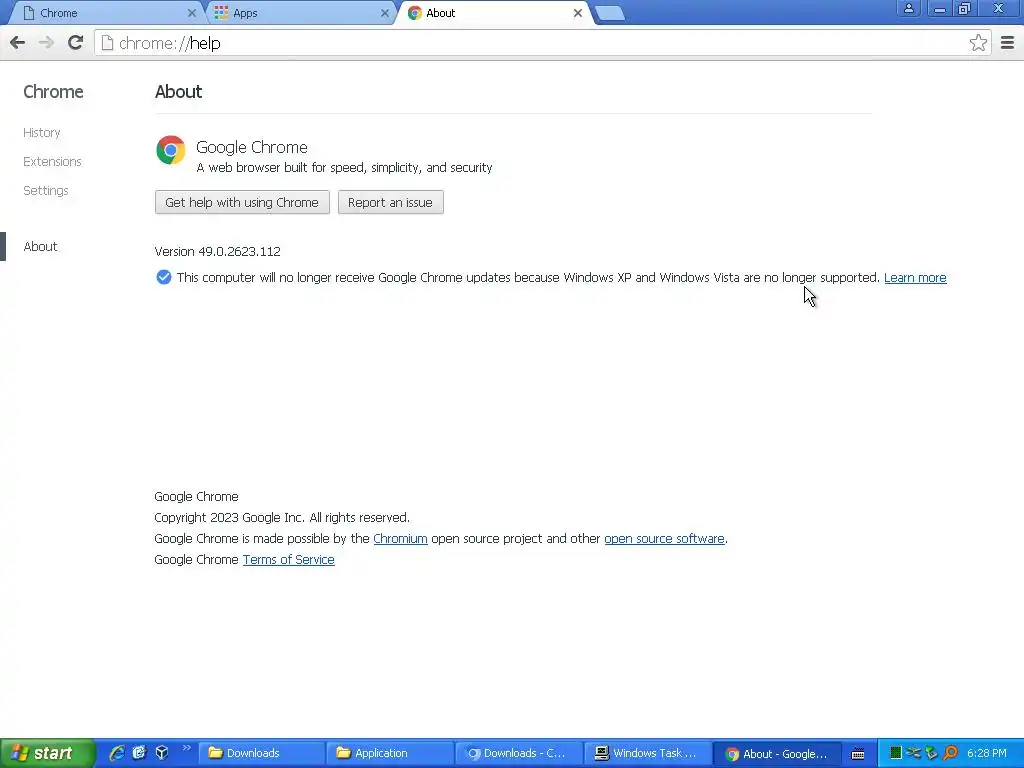
Task: Switch to the Apps tab
Action: [x=302, y=13]
